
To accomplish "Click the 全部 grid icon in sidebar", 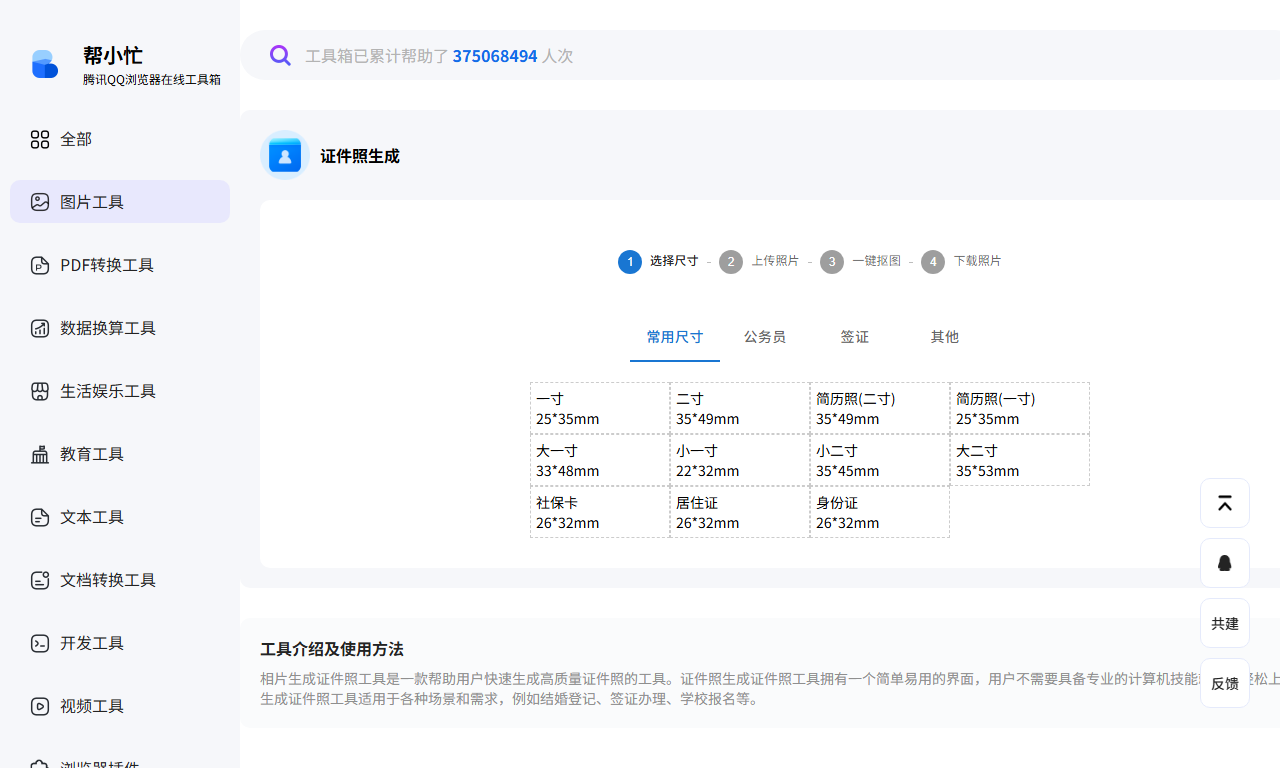I will 40,139.
